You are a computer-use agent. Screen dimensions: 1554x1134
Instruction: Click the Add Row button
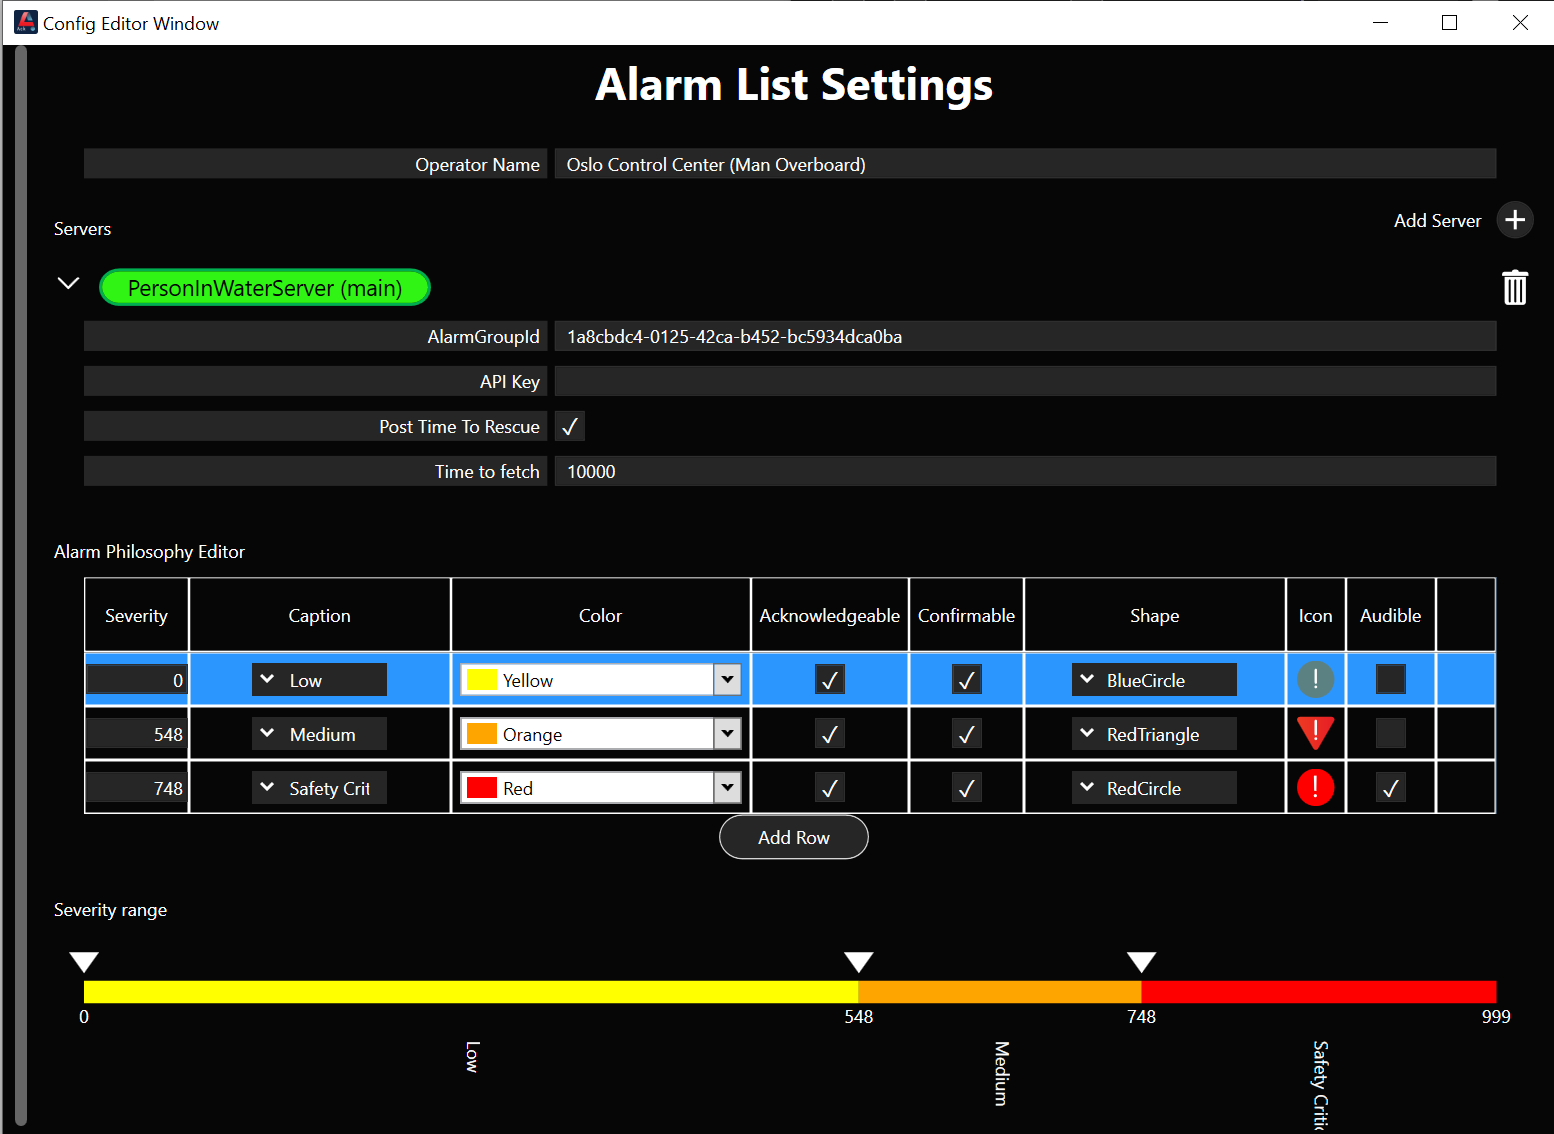point(793,837)
